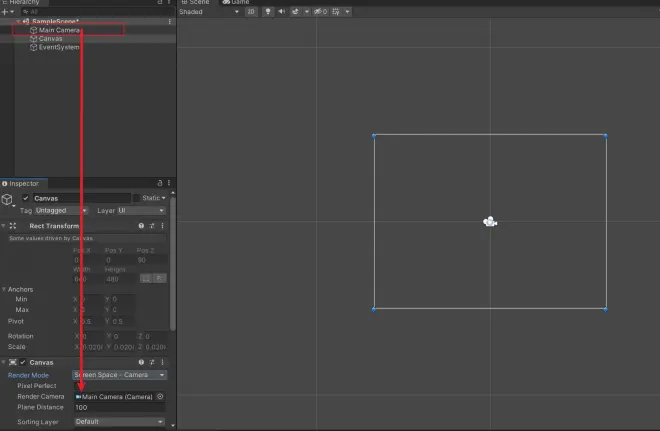Open Canvas component presets icon
The height and width of the screenshot is (431, 660).
(152, 362)
